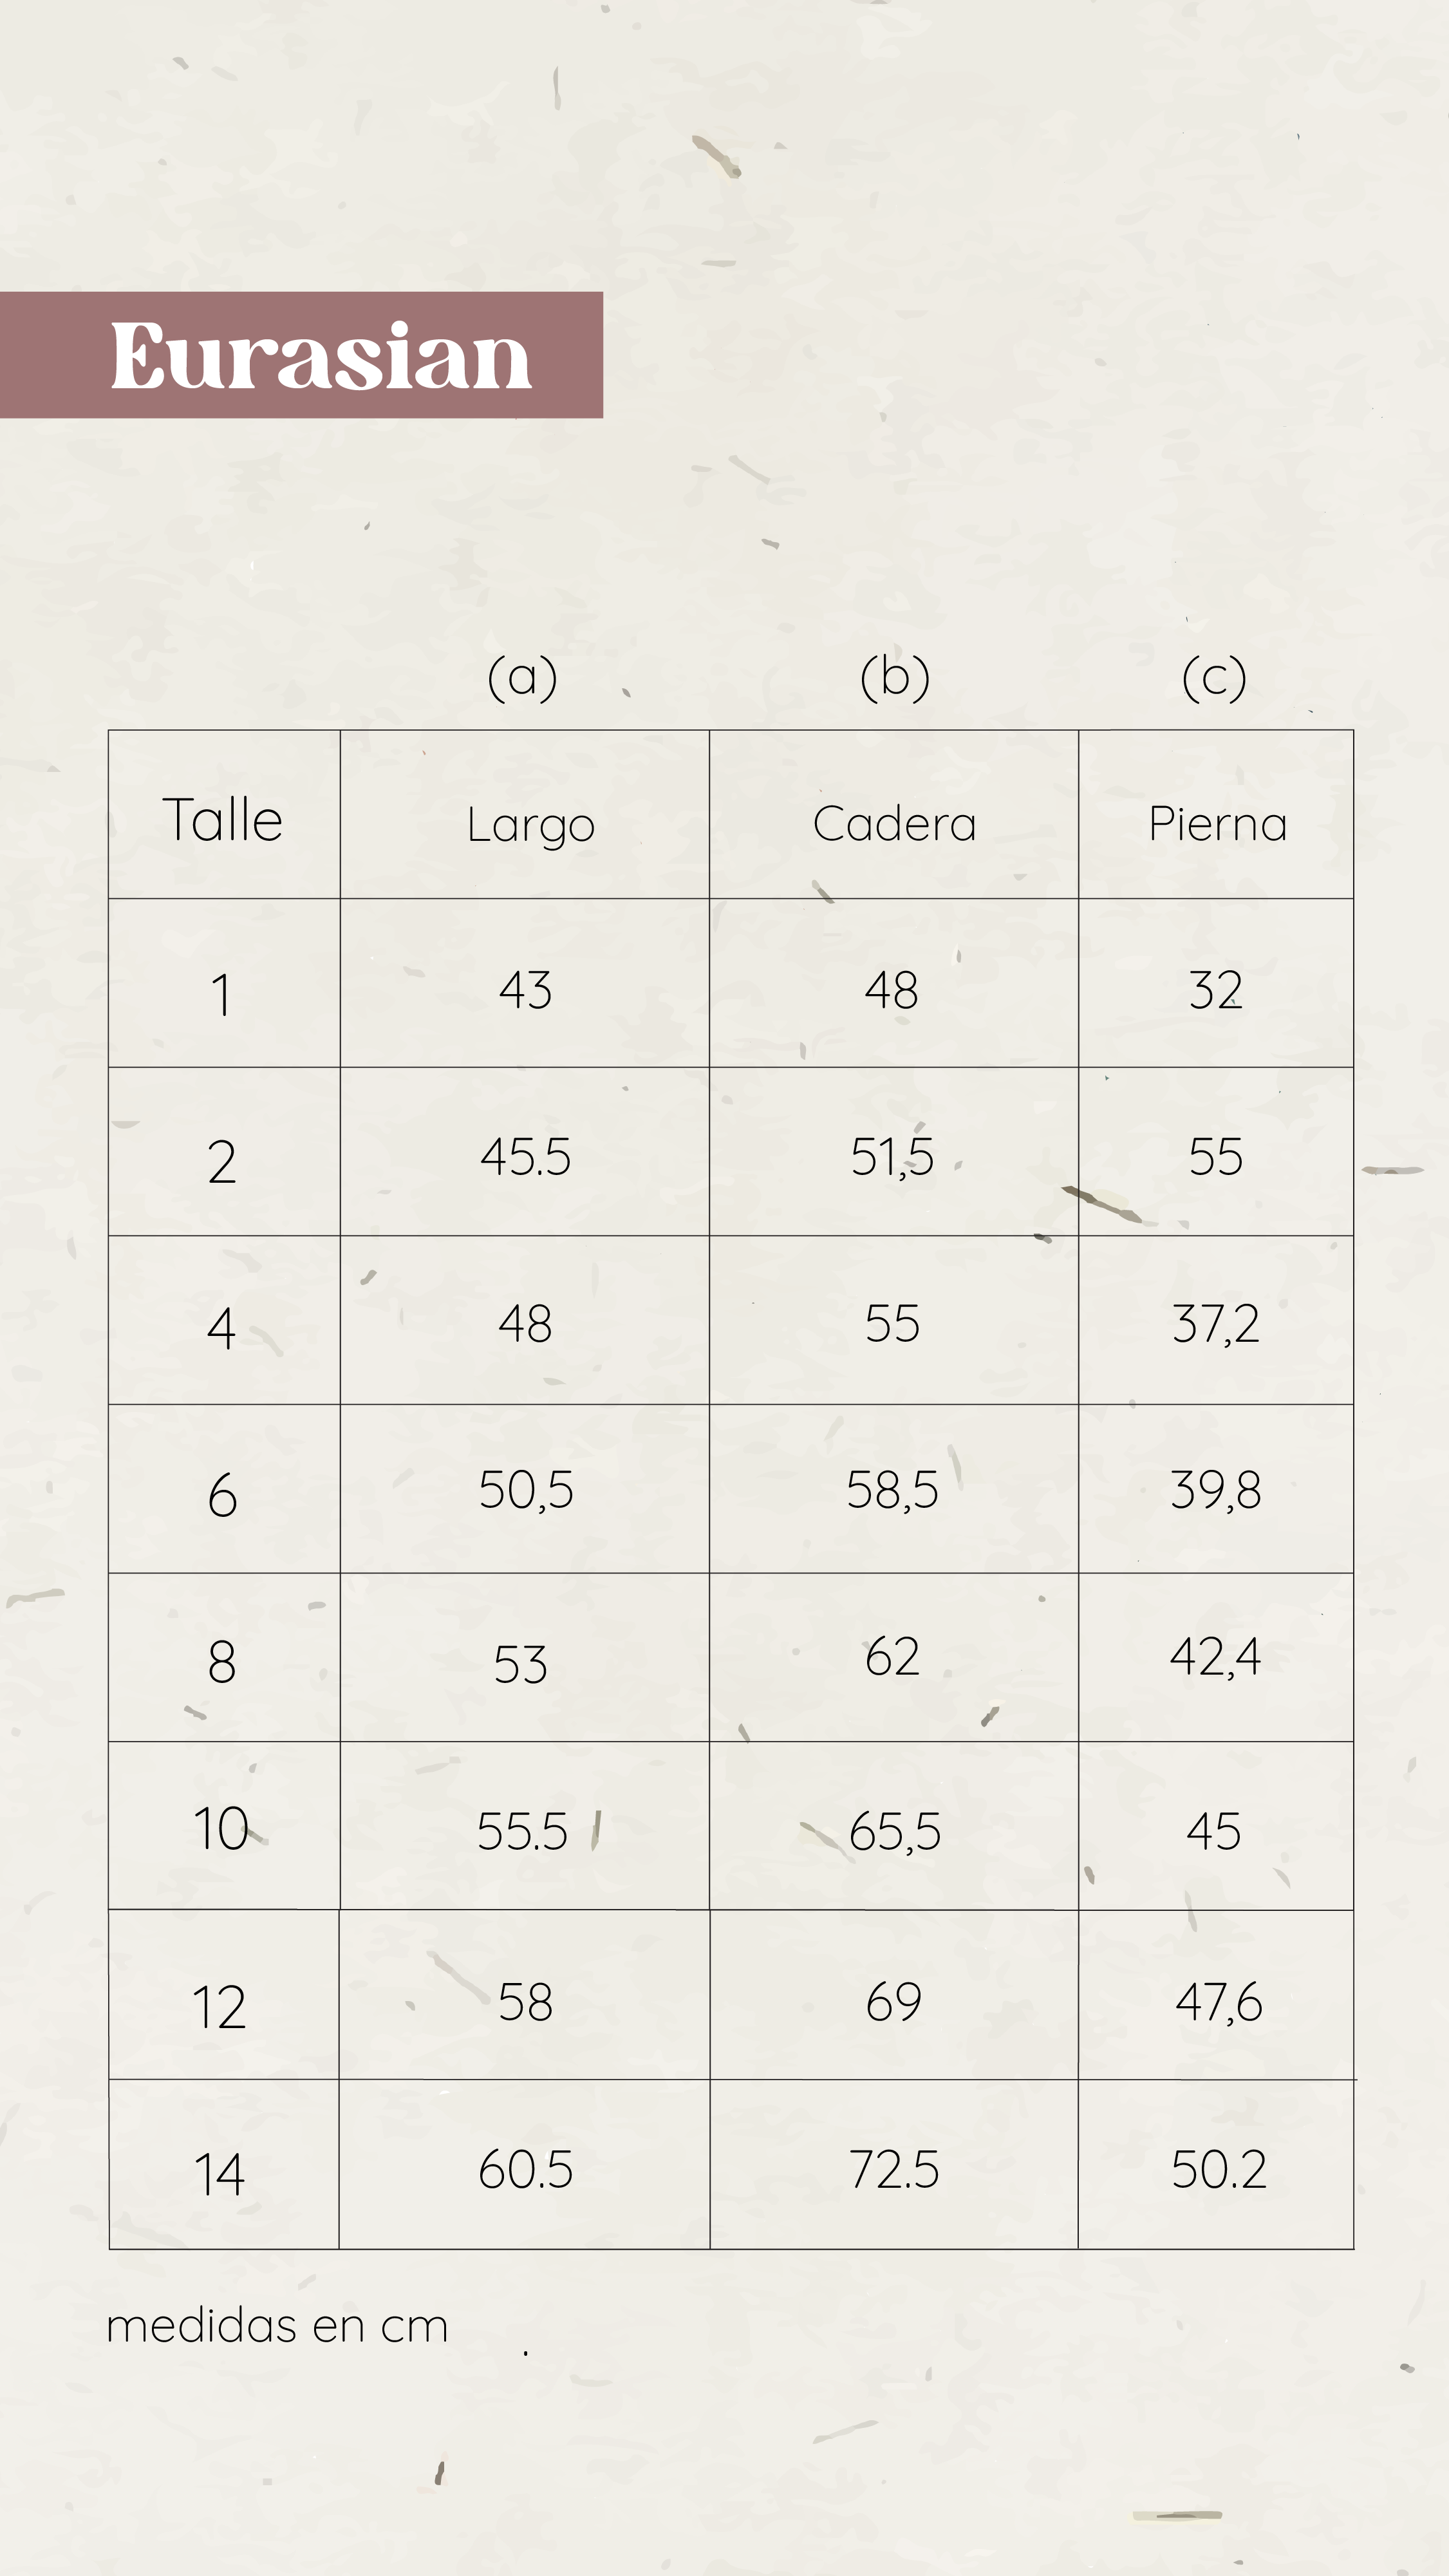The height and width of the screenshot is (2576, 1449).
Task: Click the medidas en cm footnote
Action: pyautogui.click(x=277, y=2326)
